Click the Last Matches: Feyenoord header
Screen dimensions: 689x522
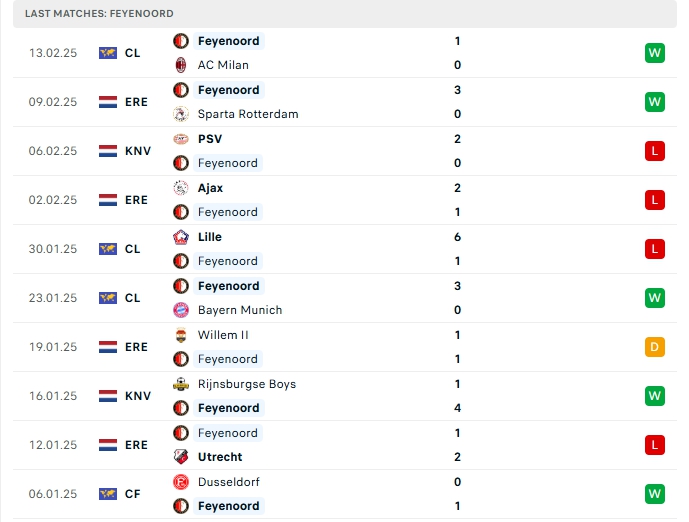coord(99,14)
